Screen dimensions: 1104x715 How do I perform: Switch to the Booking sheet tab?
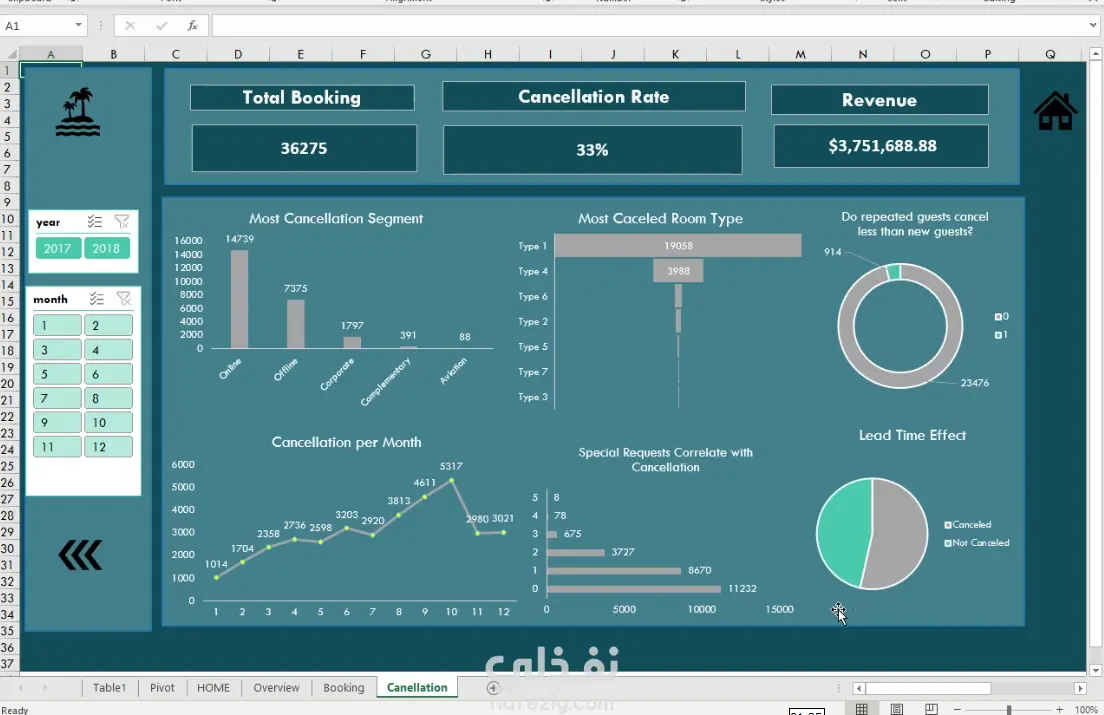coord(344,688)
